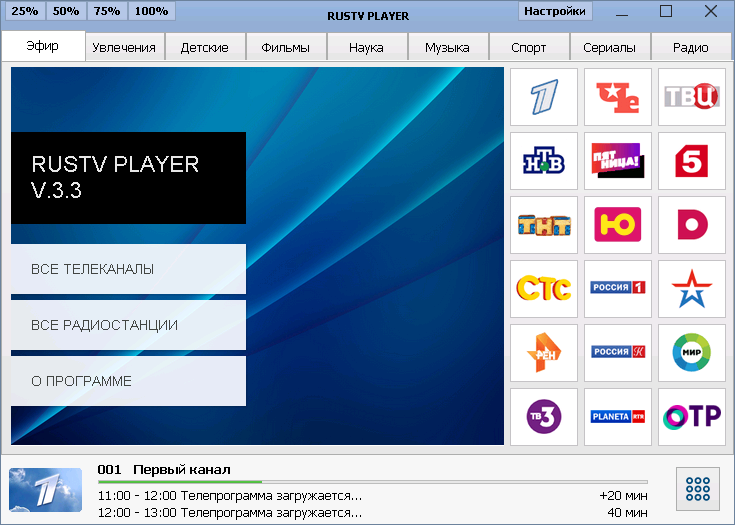Open the TNT channel logo tile
735x525 pixels.
[x=544, y=225]
